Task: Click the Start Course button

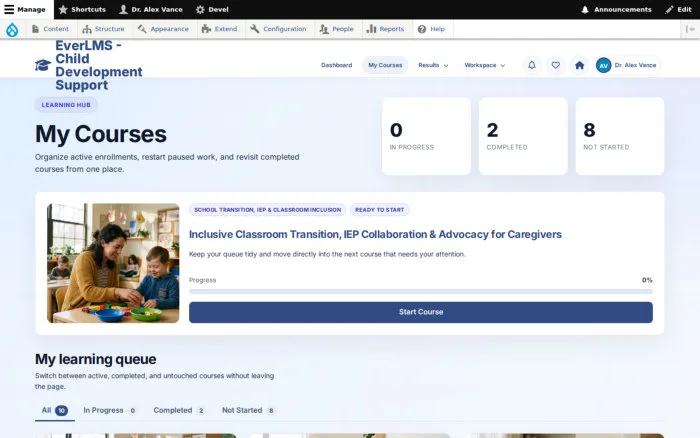Action: 421,312
